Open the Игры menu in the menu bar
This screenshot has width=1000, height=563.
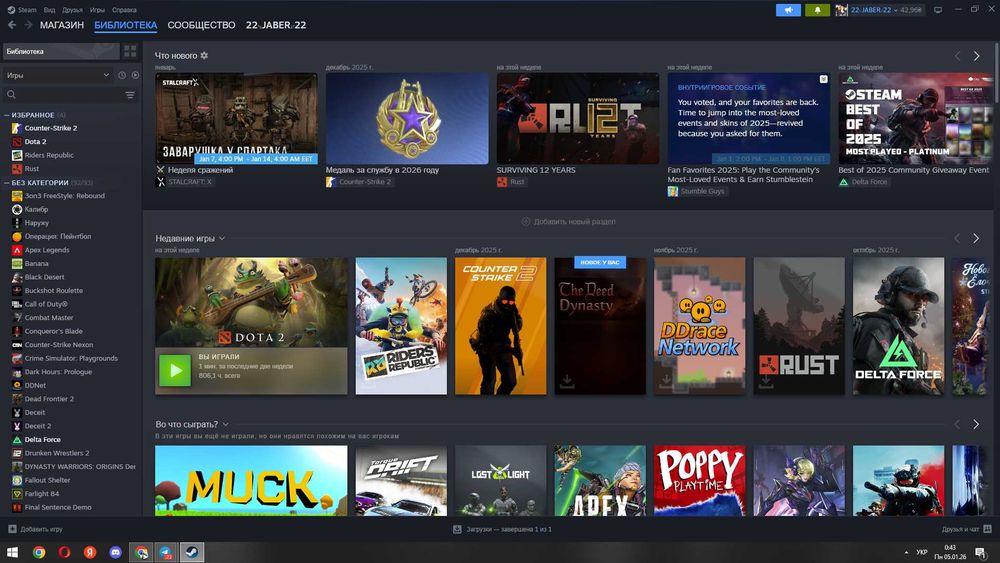[x=97, y=10]
